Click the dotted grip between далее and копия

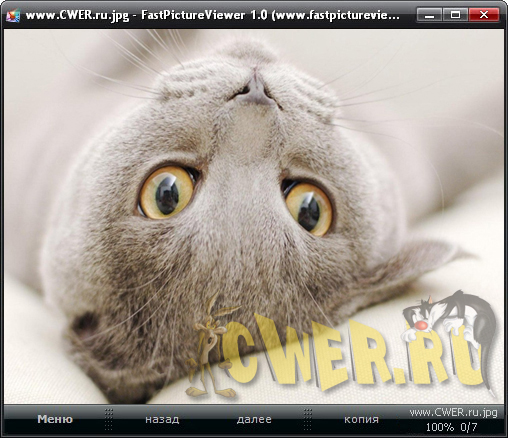point(308,419)
